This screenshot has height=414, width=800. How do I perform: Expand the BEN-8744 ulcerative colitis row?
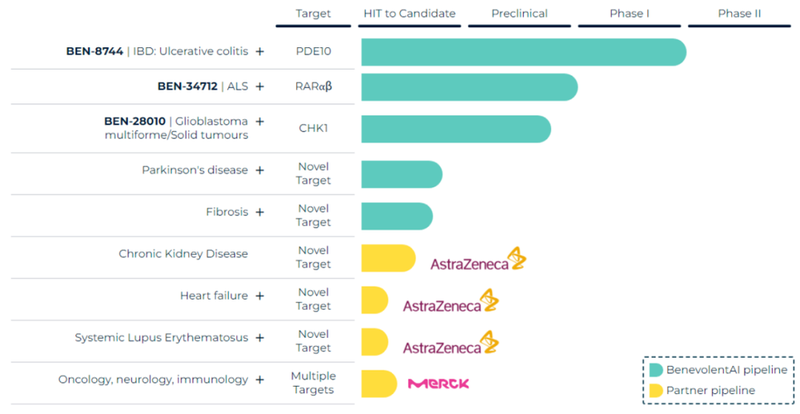tap(260, 51)
